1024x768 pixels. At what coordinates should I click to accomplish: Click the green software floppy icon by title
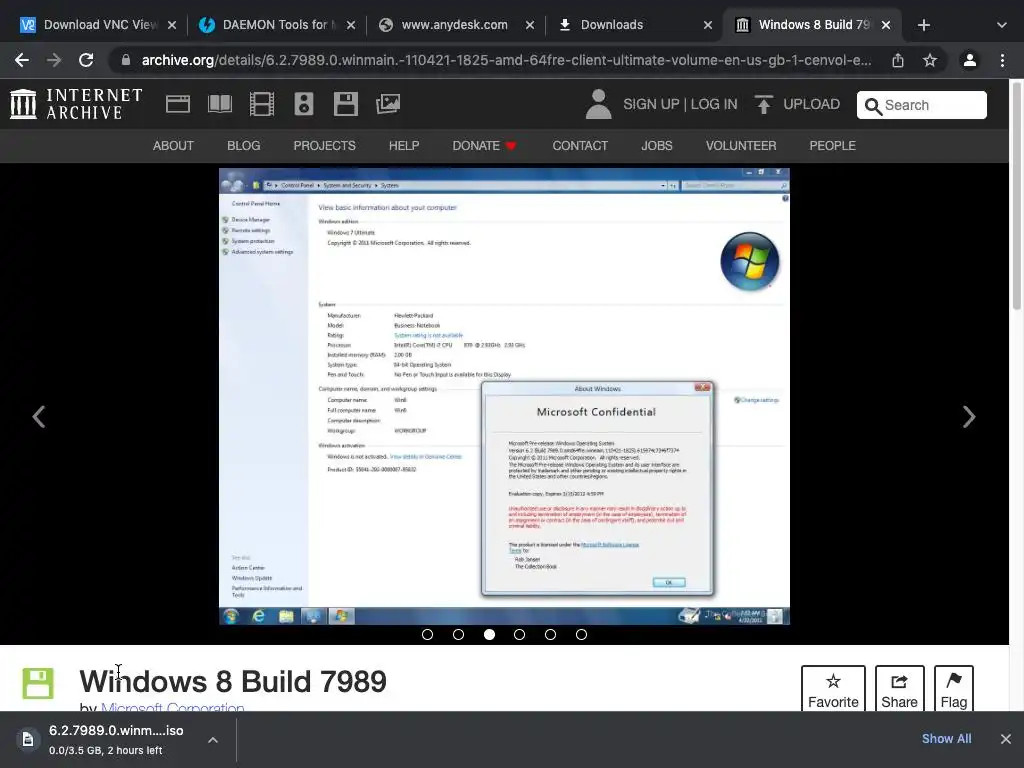point(38,684)
